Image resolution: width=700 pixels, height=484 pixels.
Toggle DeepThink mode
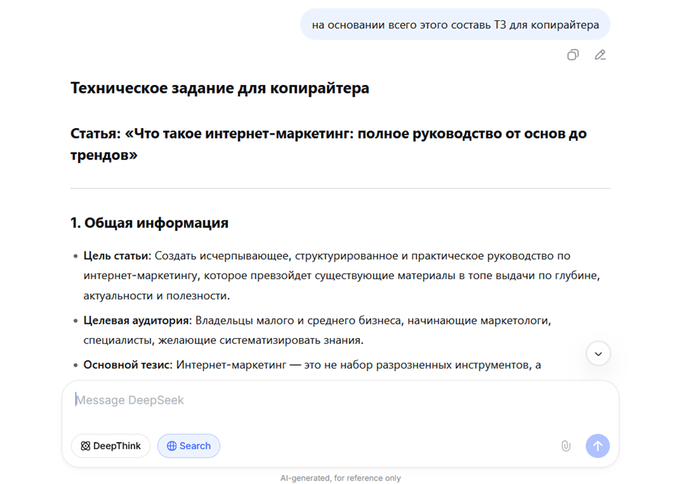(111, 446)
